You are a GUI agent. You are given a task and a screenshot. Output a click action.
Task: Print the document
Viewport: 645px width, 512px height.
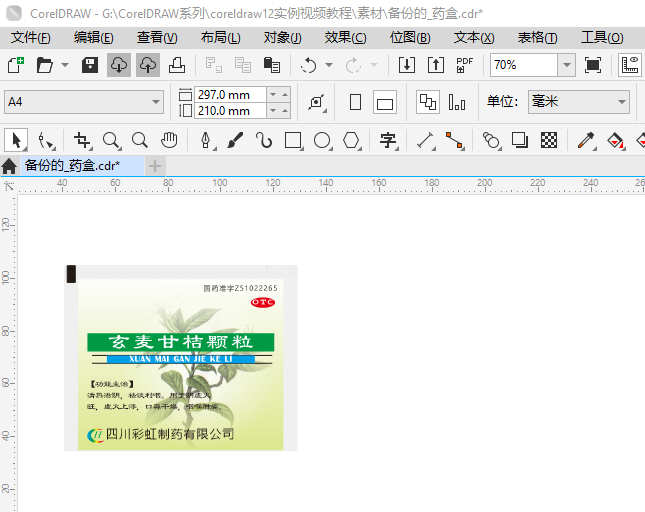point(177,65)
